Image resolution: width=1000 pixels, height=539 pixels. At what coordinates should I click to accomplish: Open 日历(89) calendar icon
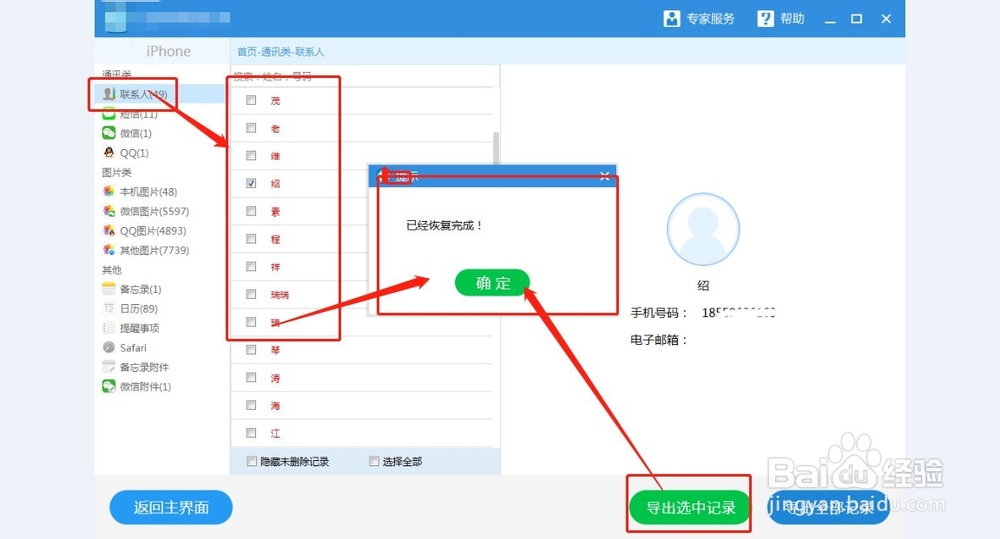[109, 308]
